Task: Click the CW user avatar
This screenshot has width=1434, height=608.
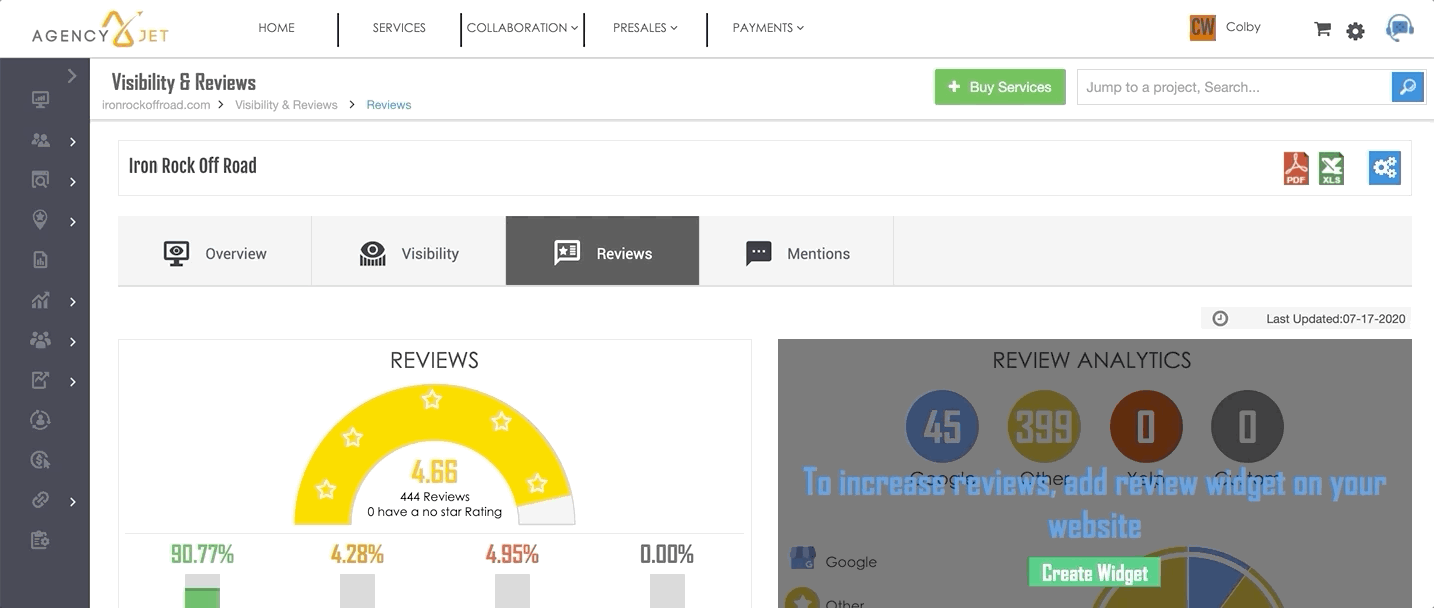Action: [x=1202, y=27]
